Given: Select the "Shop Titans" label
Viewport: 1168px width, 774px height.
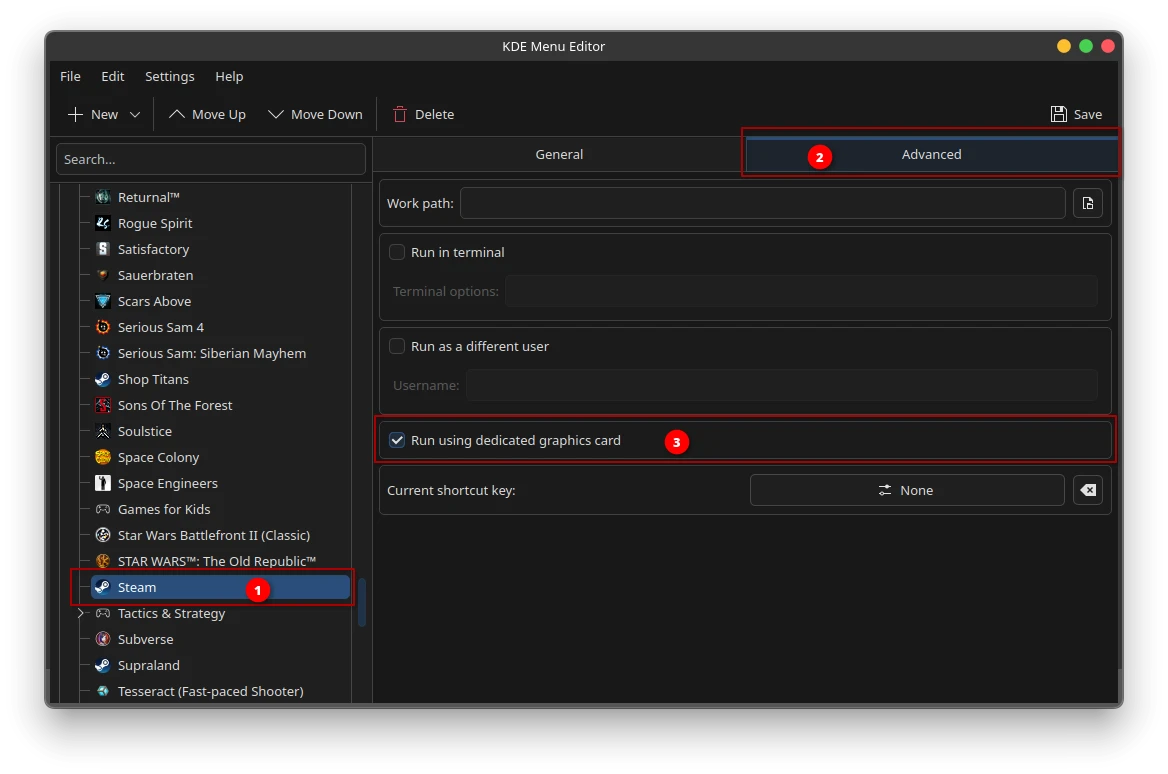Looking at the screenshot, I should [x=153, y=380].
